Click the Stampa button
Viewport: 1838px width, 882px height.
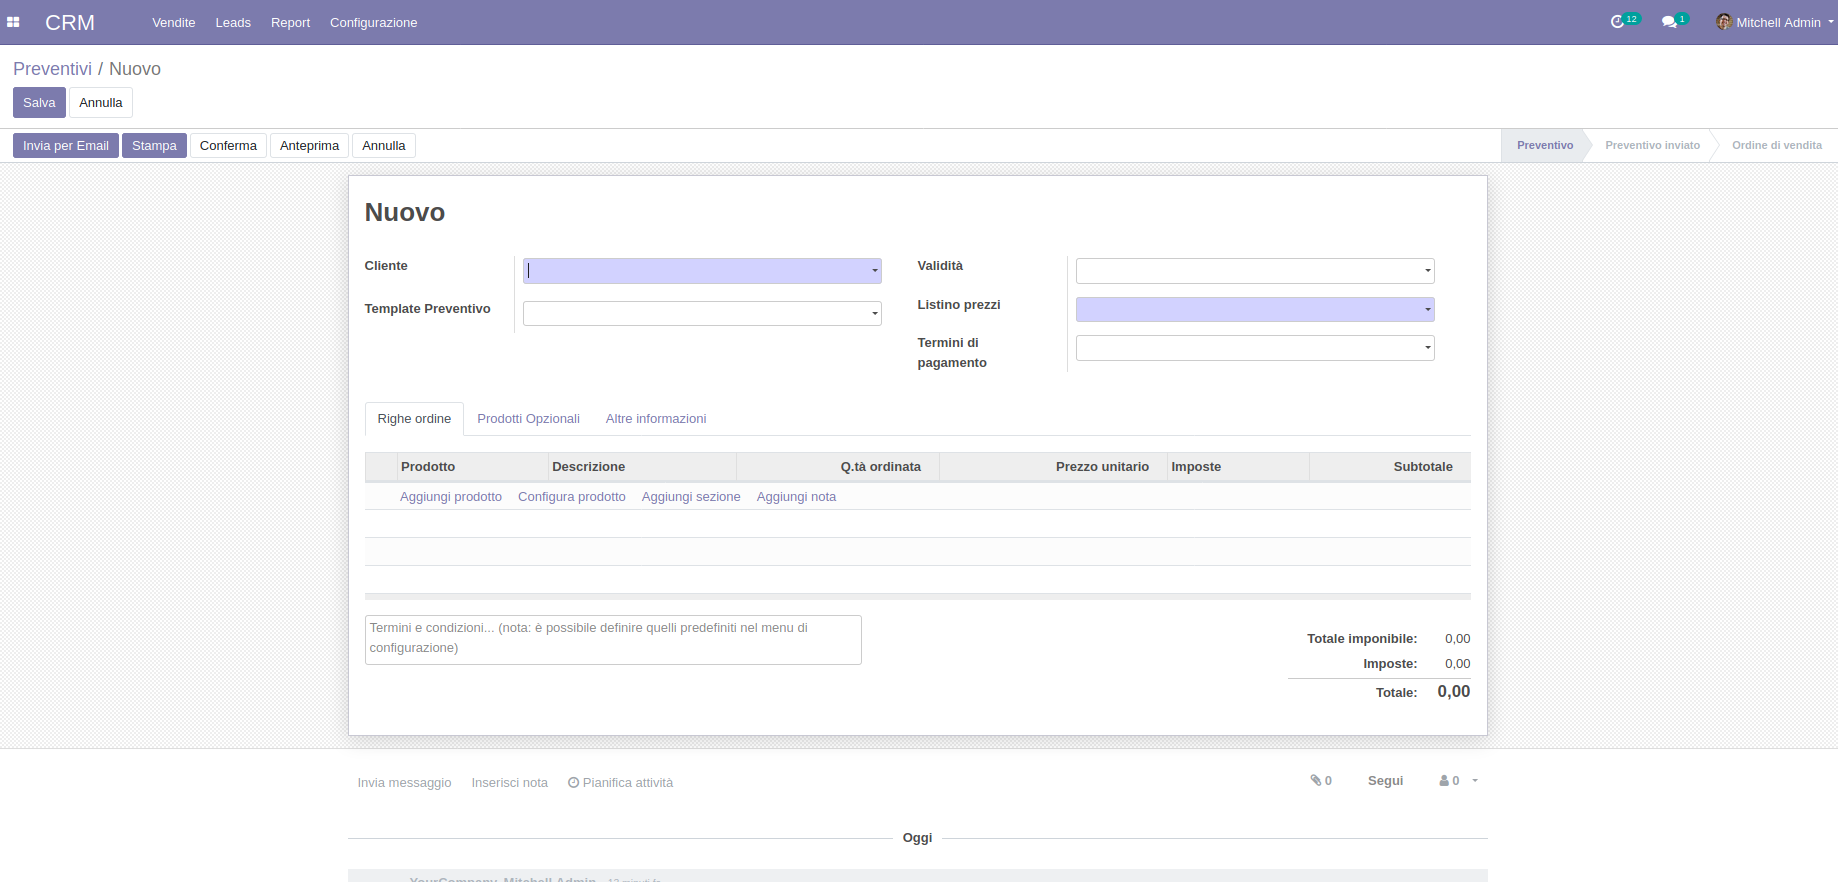pyautogui.click(x=154, y=146)
